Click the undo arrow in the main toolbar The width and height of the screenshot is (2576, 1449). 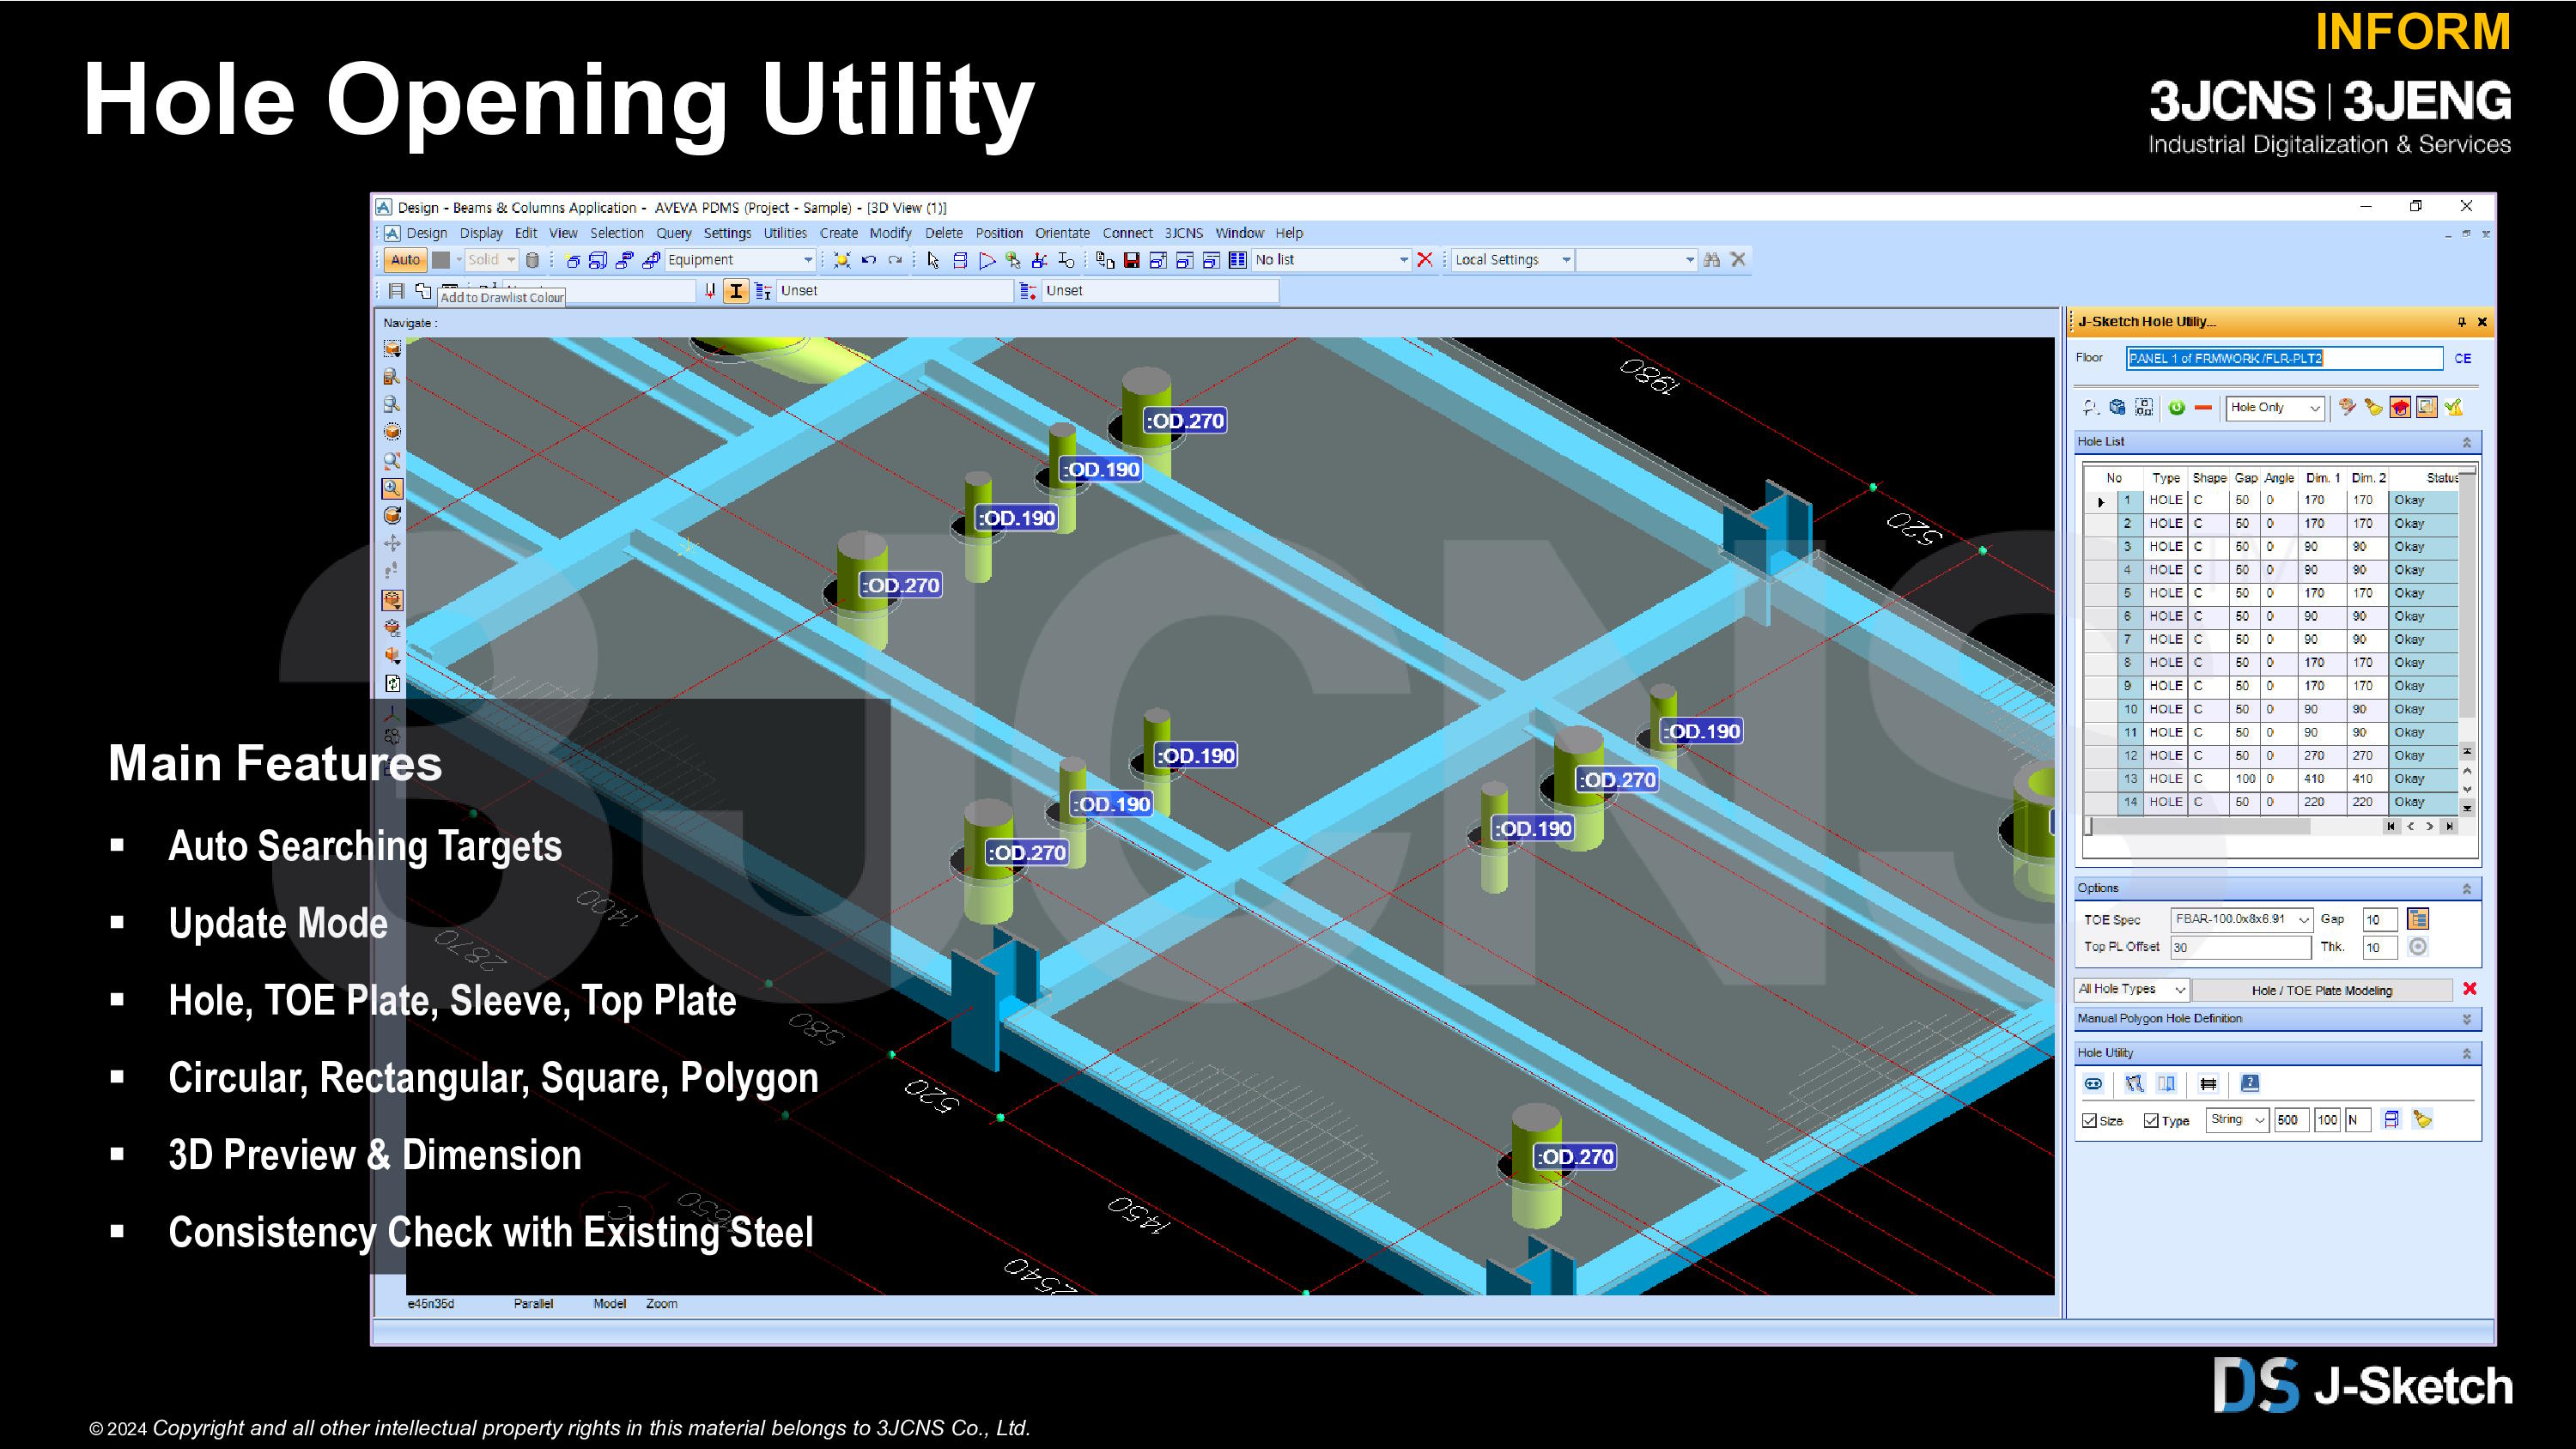[868, 260]
